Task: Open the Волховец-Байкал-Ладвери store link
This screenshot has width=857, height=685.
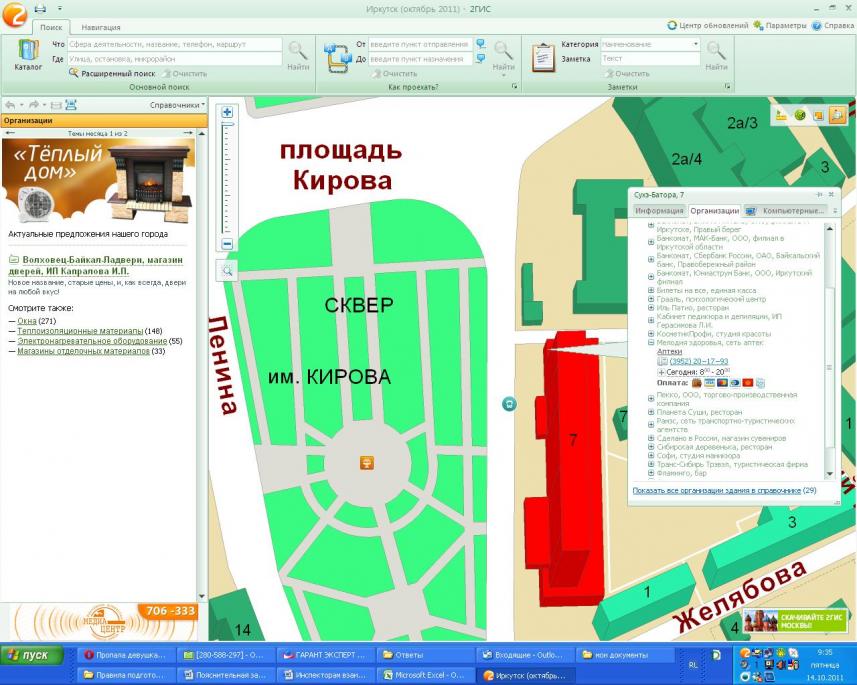Action: [x=96, y=265]
